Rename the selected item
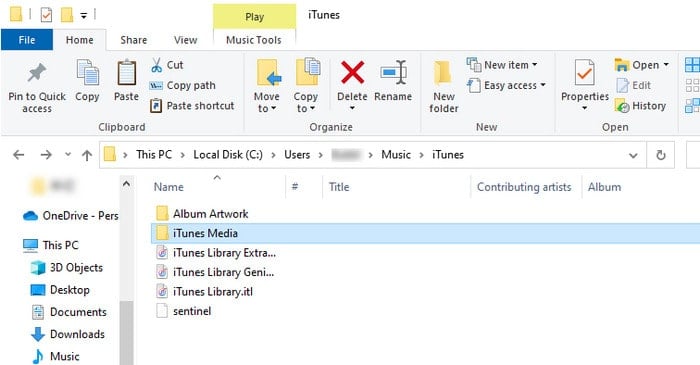This screenshot has width=700, height=365. (393, 81)
